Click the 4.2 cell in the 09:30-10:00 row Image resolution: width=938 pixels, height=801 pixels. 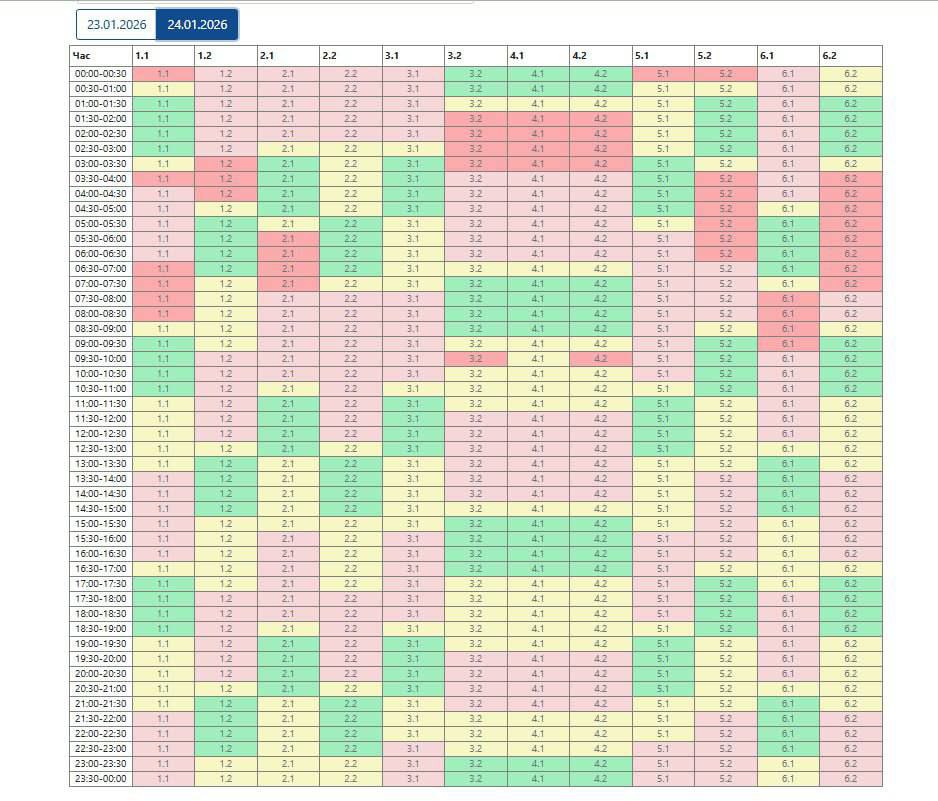[600, 359]
